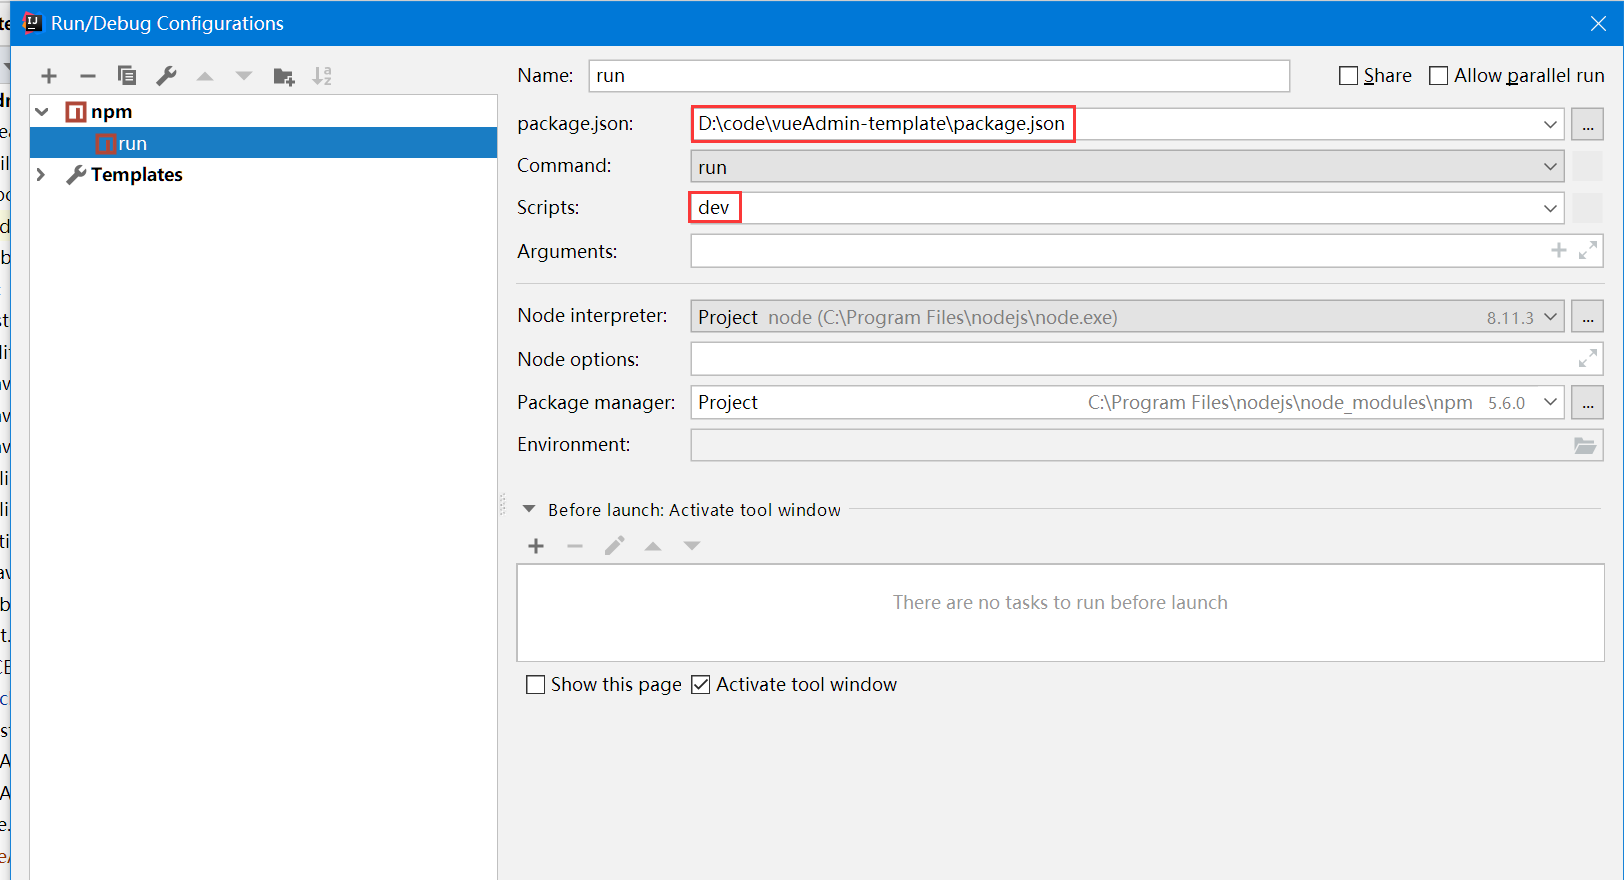1624x880 pixels.
Task: Select the run configuration item
Action: click(264, 143)
